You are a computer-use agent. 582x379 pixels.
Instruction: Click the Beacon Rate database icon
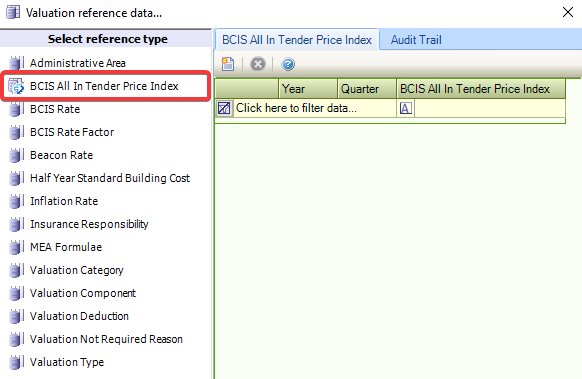coord(16,155)
